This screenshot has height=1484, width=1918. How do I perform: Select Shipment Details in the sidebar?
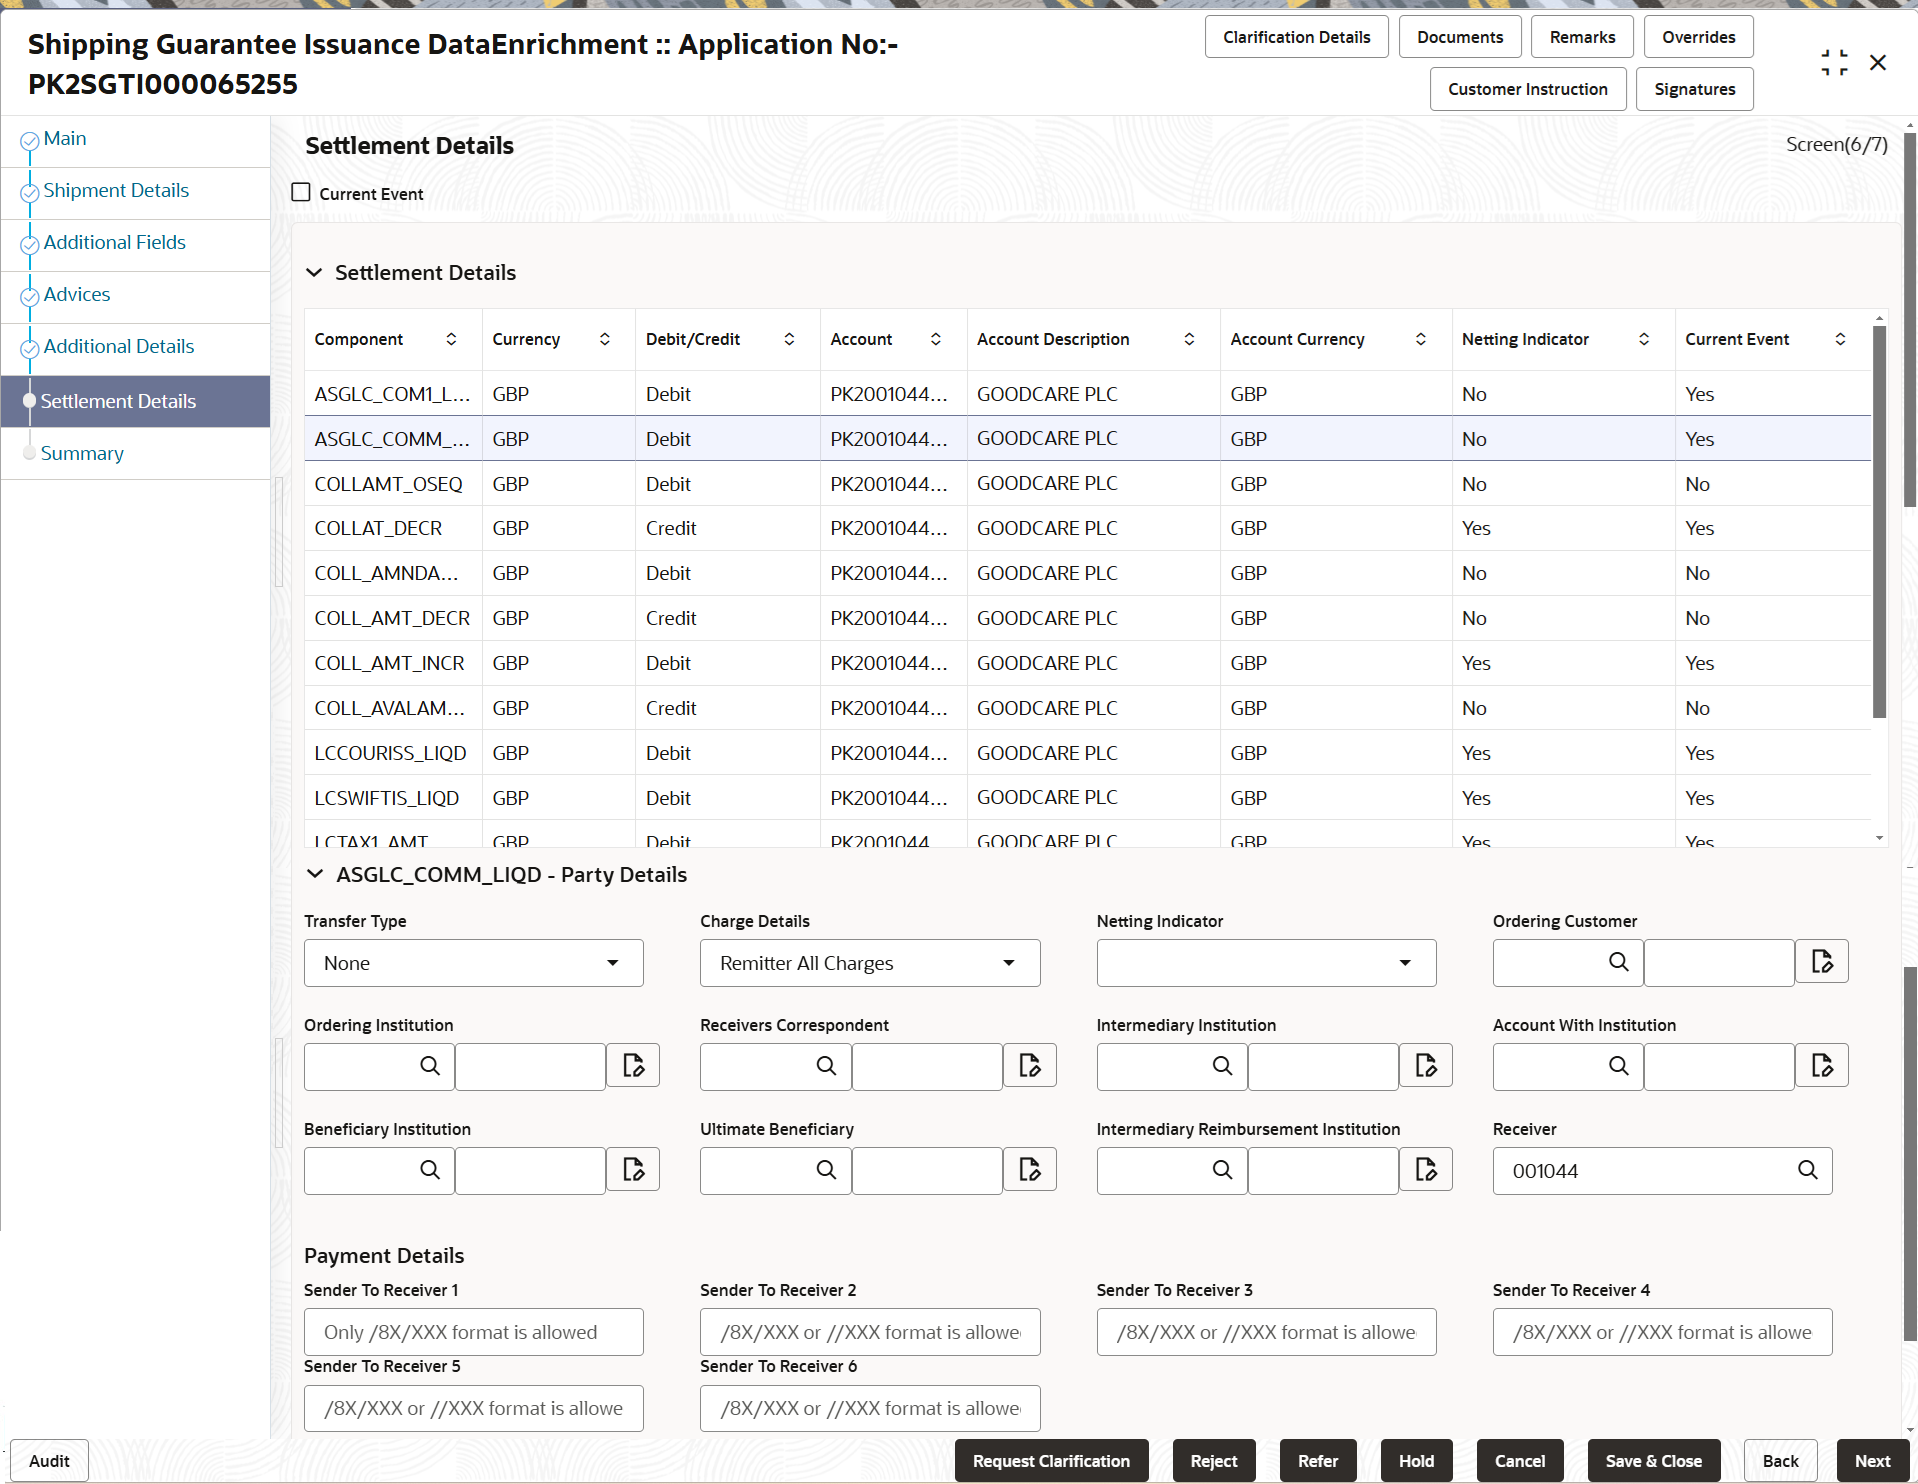(x=116, y=190)
